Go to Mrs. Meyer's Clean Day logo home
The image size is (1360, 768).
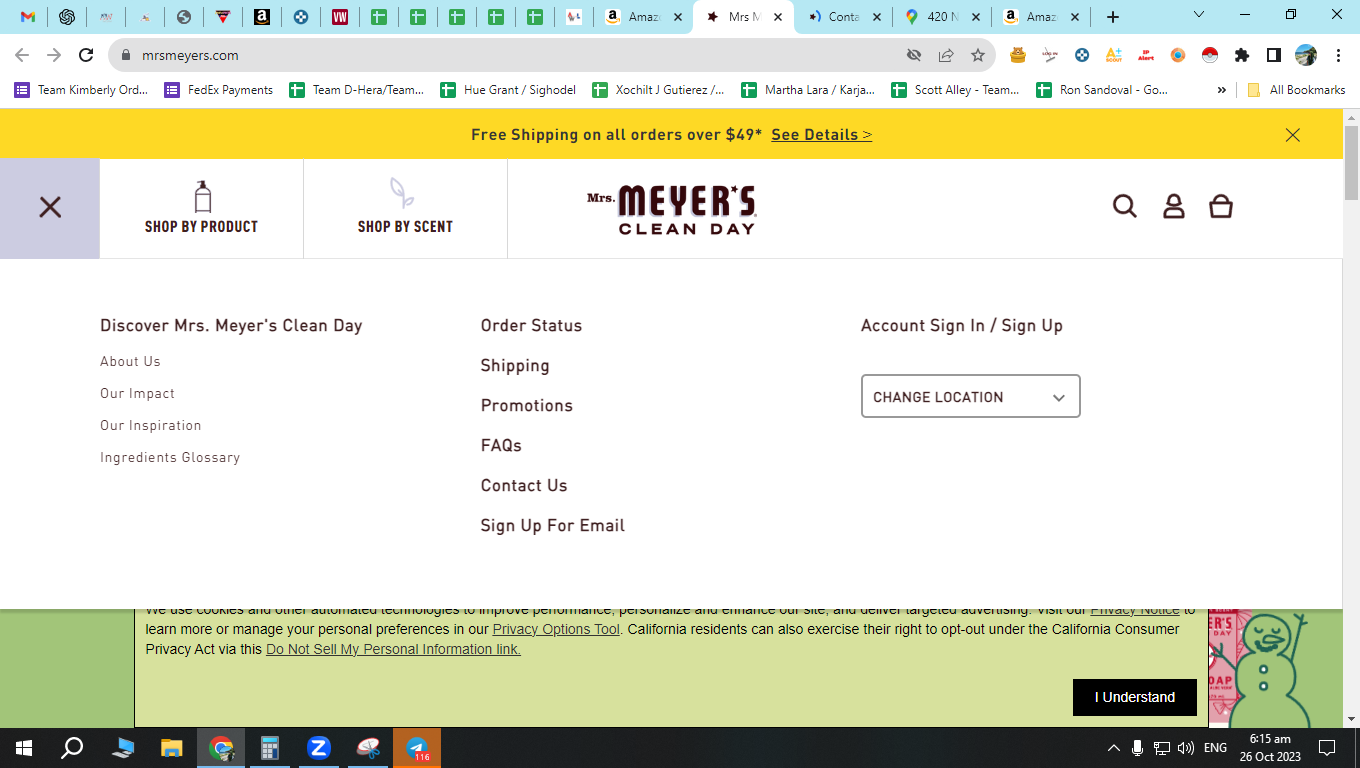click(x=671, y=208)
